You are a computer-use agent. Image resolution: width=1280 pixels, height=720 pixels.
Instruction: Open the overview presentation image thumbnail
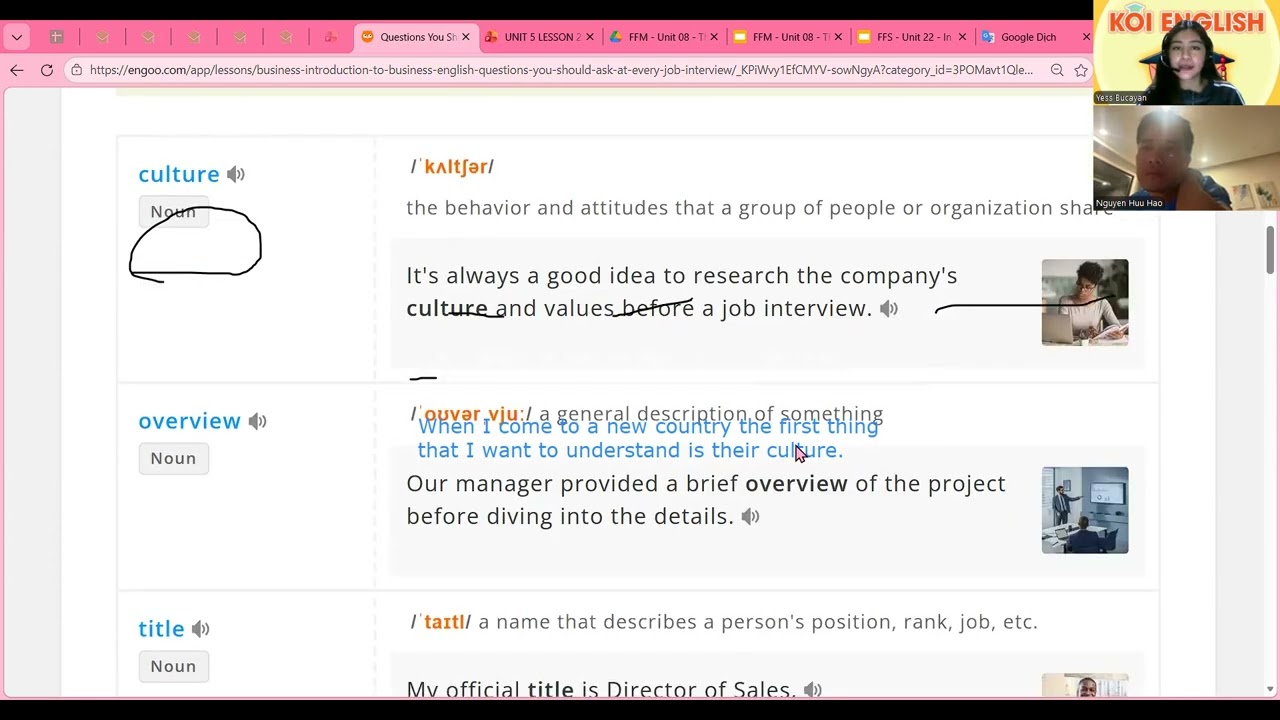pyautogui.click(x=1085, y=510)
